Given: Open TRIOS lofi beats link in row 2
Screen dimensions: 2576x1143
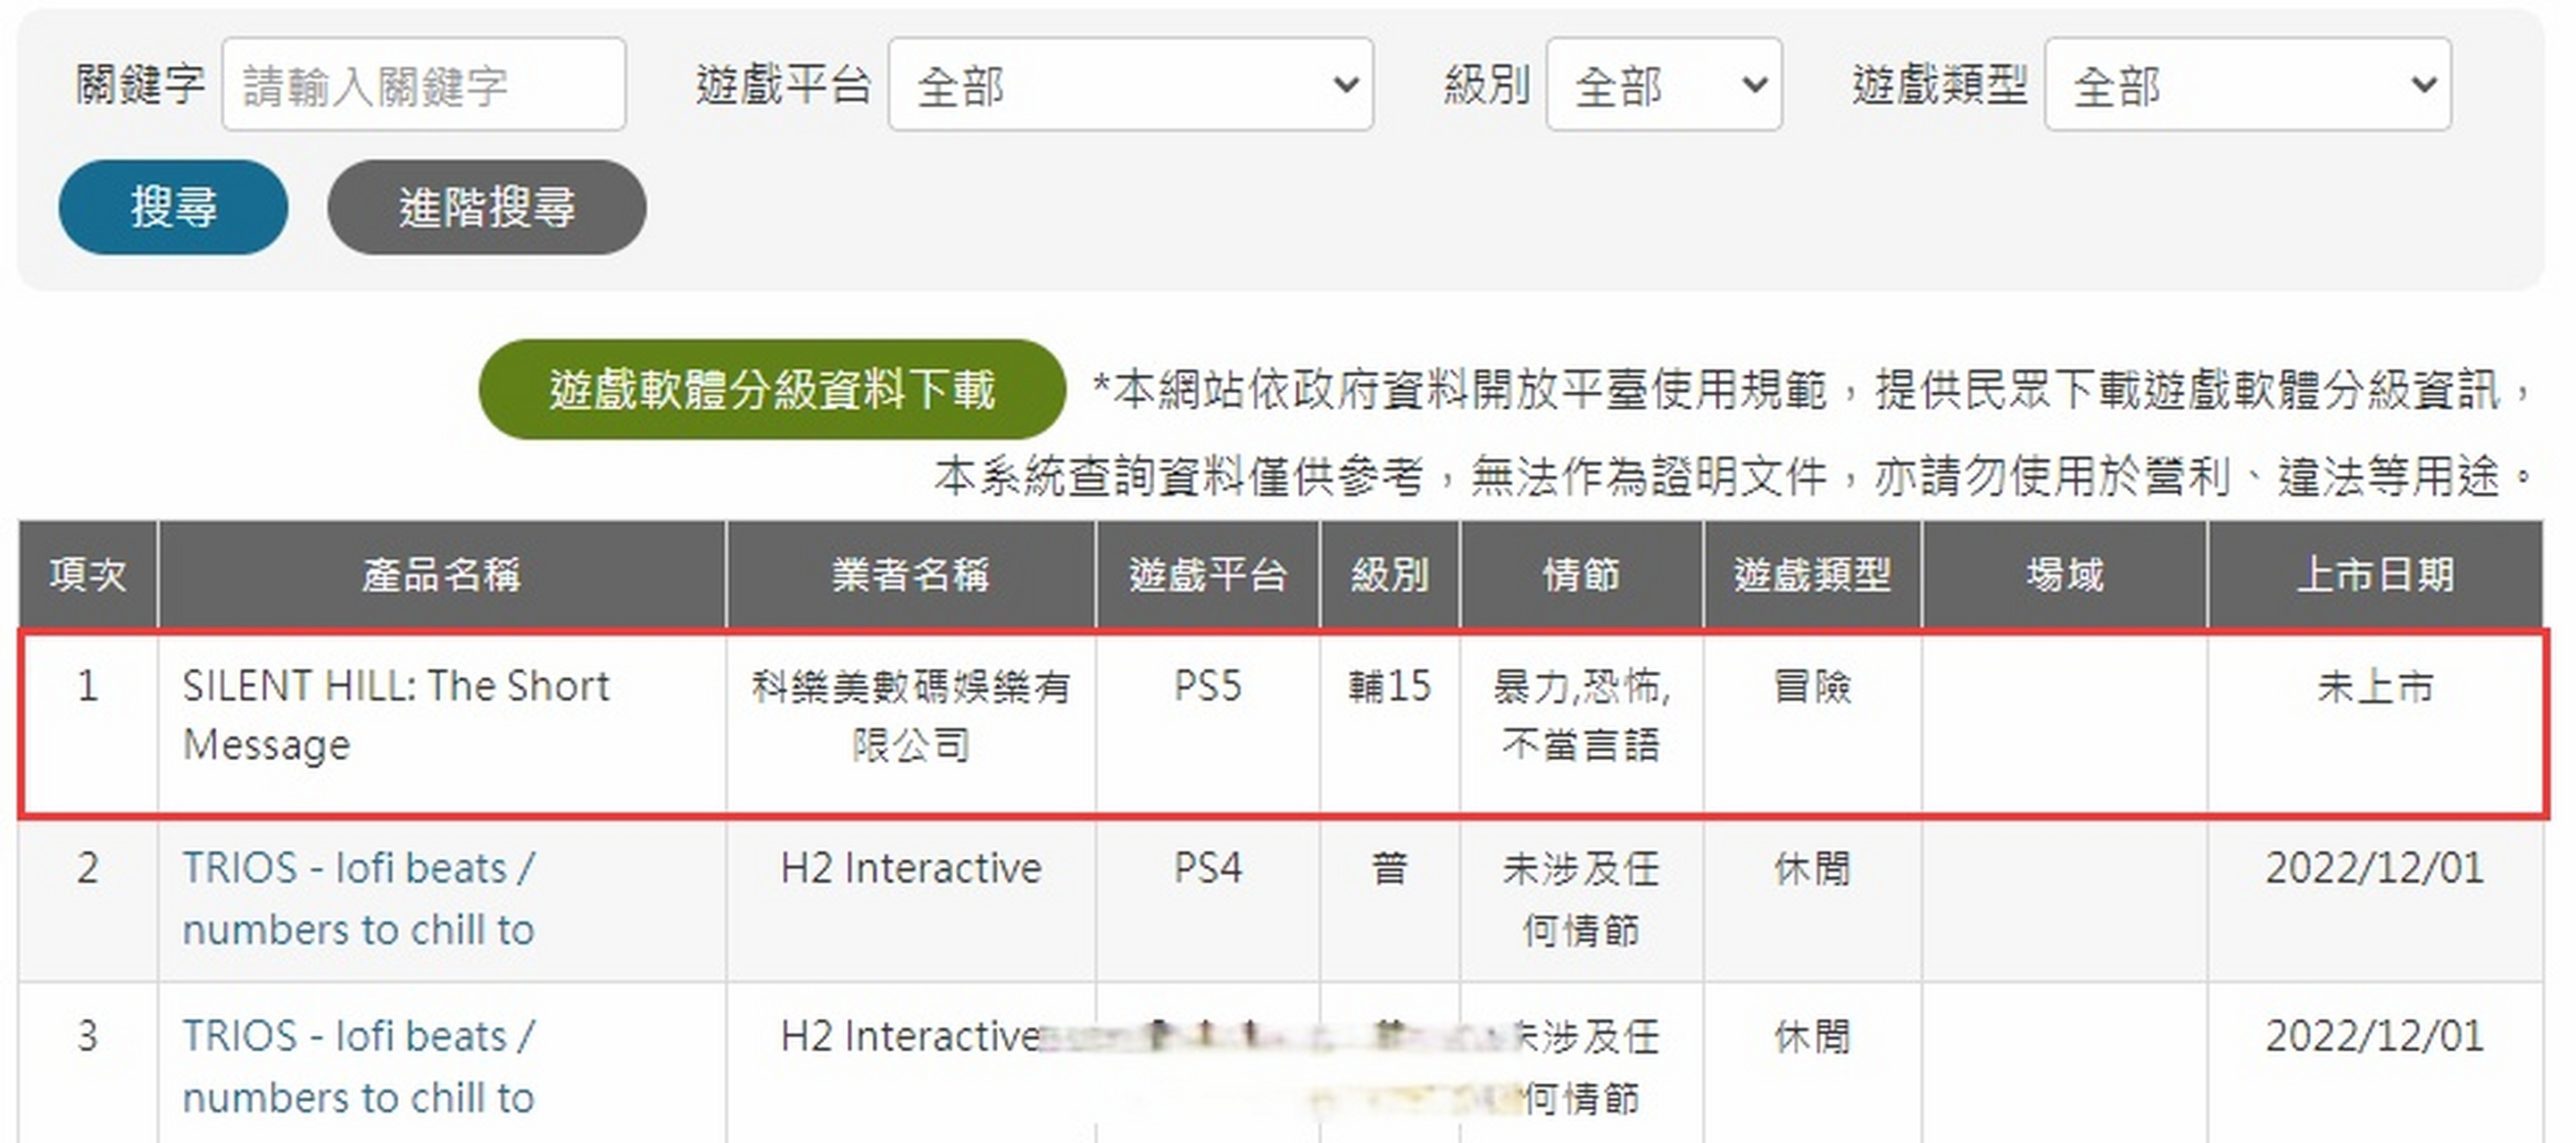Looking at the screenshot, I should pos(358,898).
